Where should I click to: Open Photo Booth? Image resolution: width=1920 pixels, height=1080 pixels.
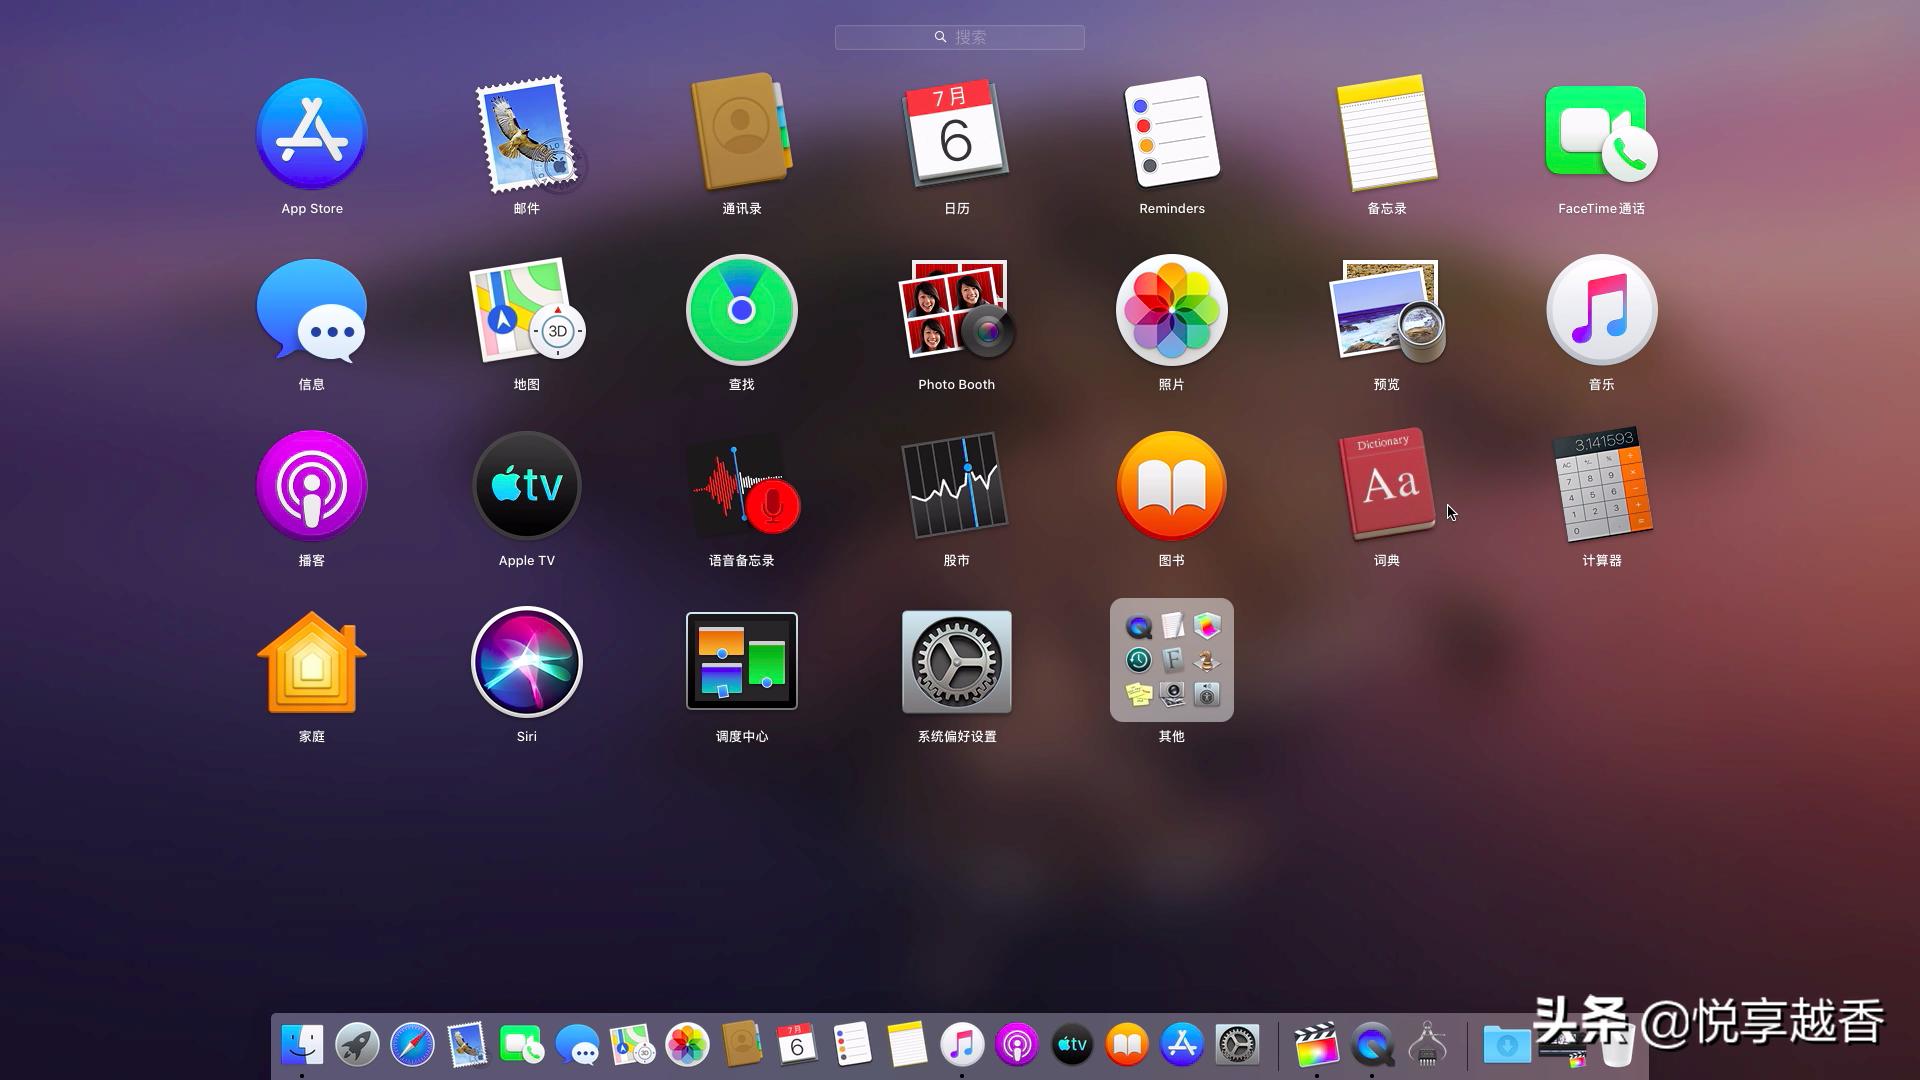(956, 310)
